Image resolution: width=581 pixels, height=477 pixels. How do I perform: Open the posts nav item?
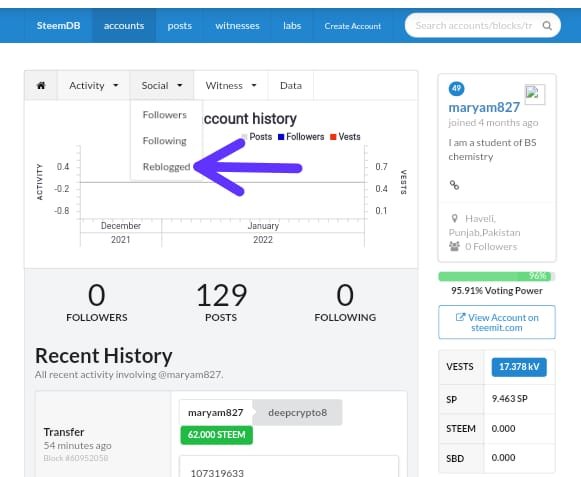(179, 26)
